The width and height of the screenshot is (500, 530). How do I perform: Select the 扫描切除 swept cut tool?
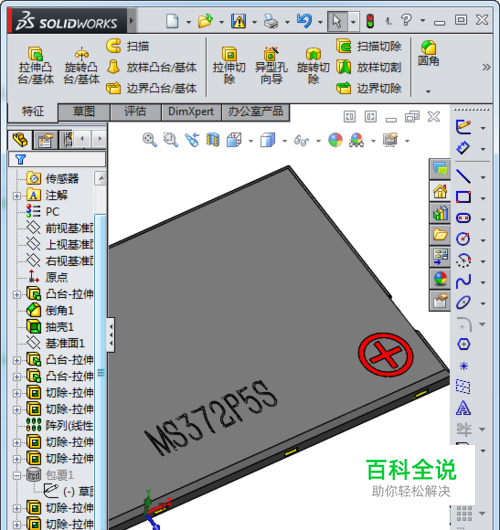point(369,46)
